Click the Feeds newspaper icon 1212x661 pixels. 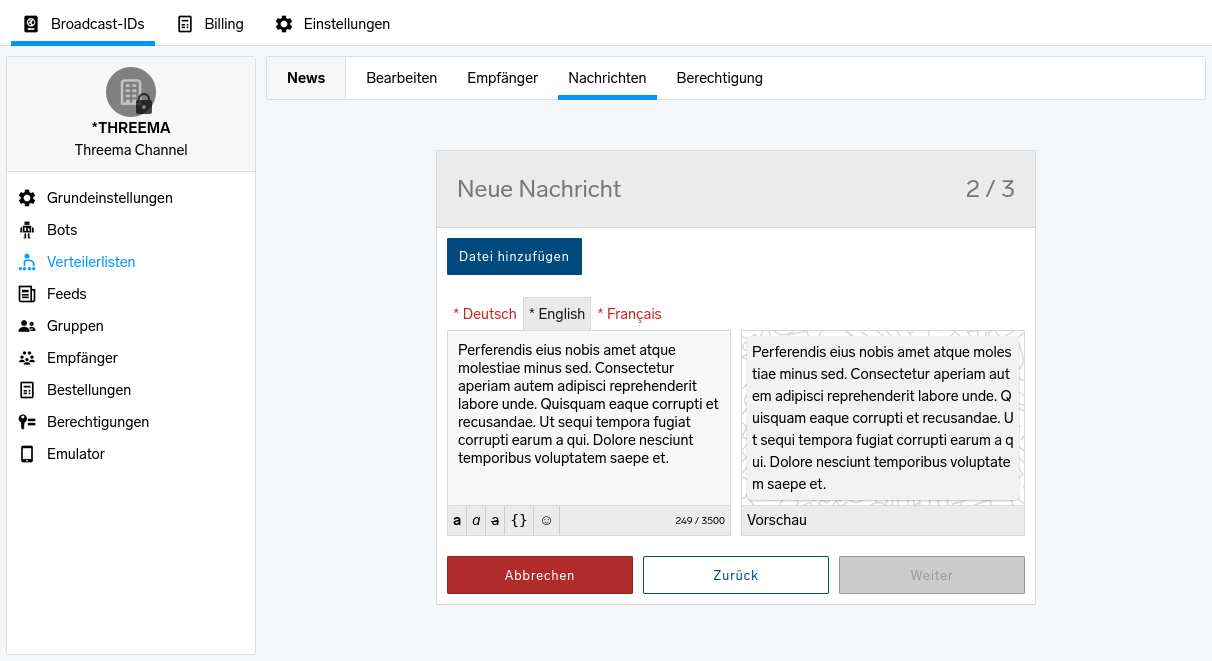point(27,294)
